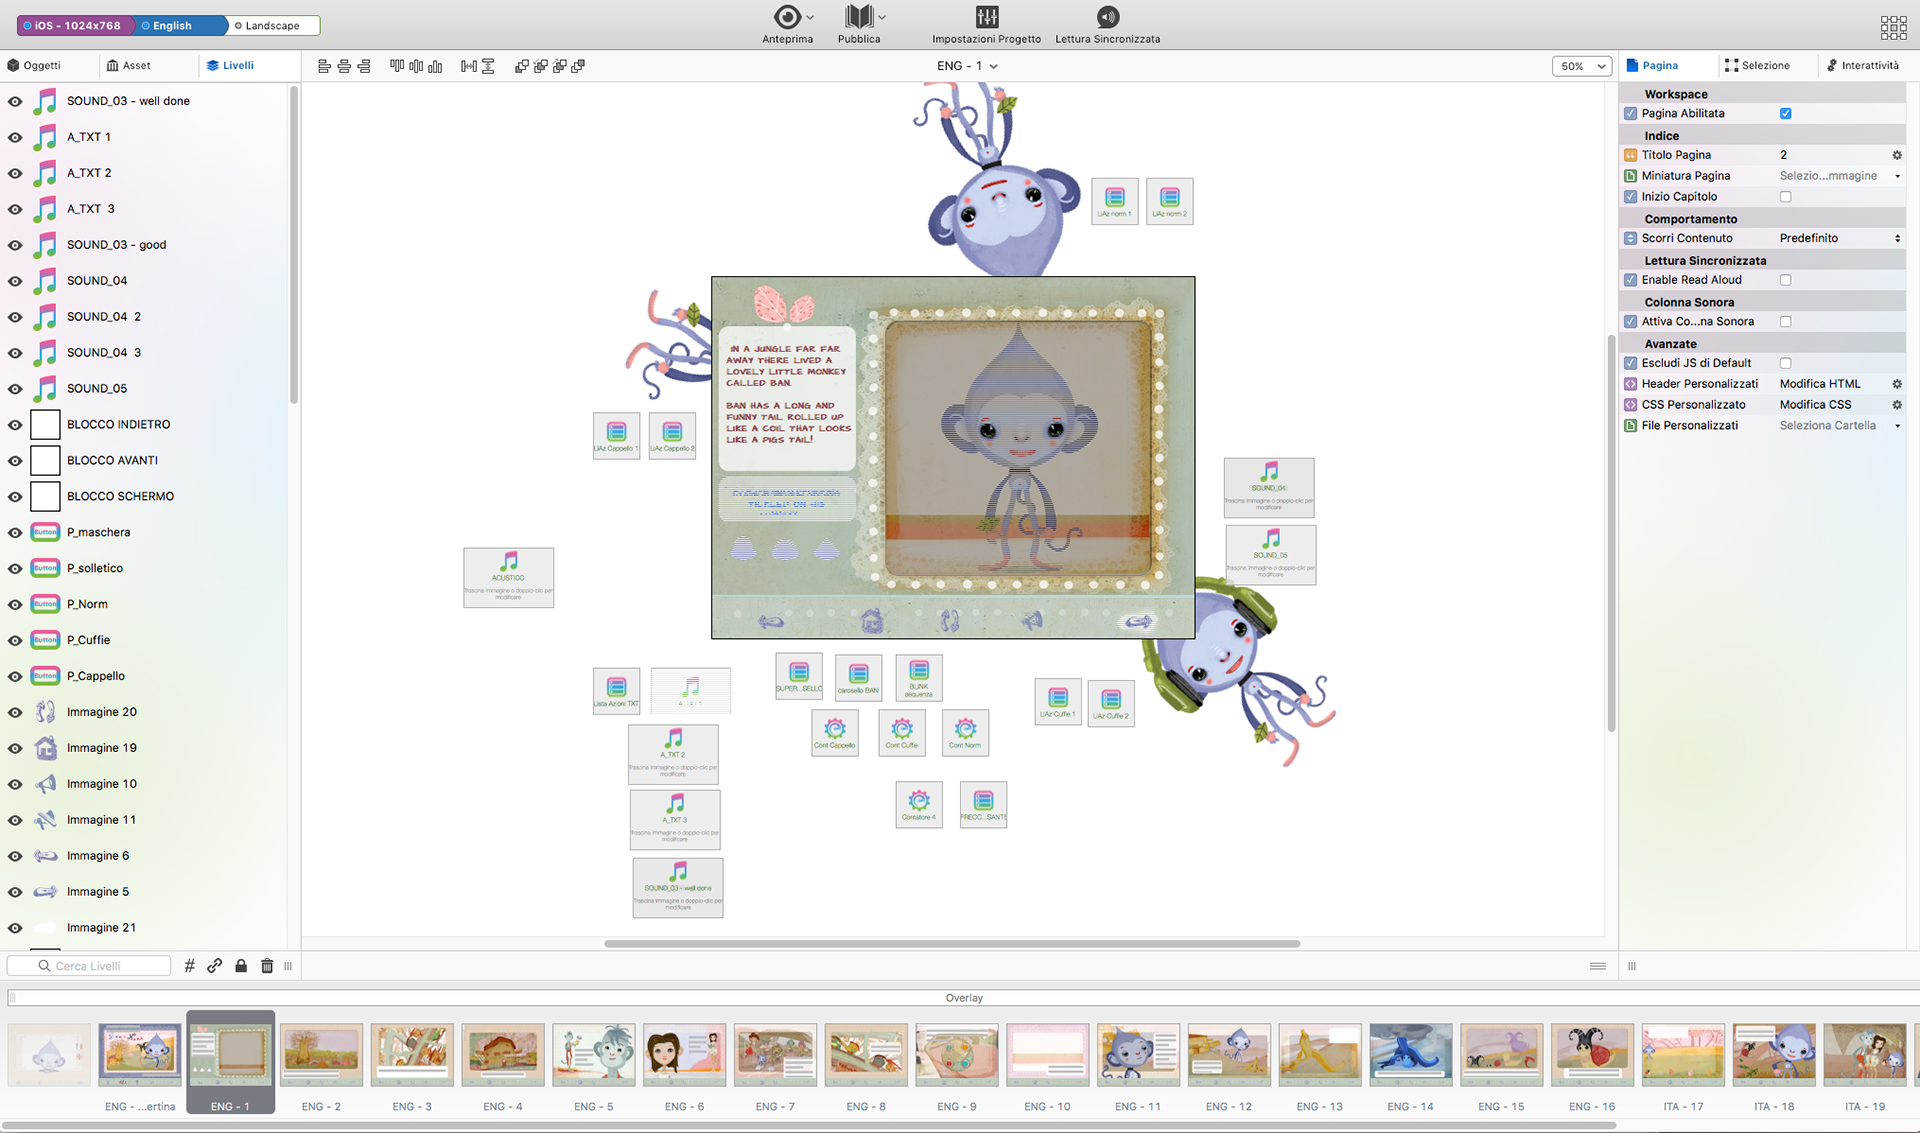Image resolution: width=1920 pixels, height=1133 pixels.
Task: Click the horizontal canvas scrollbar
Action: tap(951, 943)
